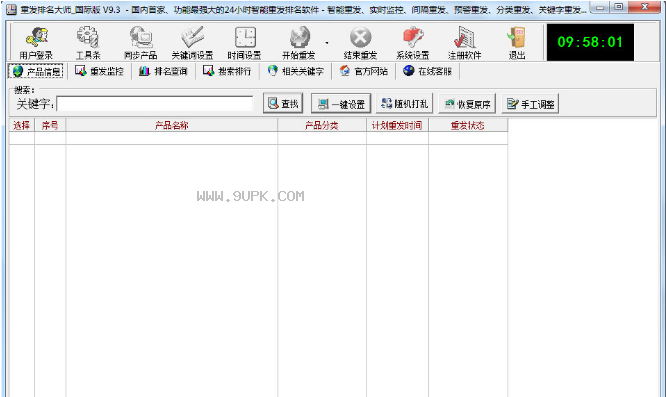Stop reposting with 结束重发
The image size is (666, 397).
[x=360, y=42]
